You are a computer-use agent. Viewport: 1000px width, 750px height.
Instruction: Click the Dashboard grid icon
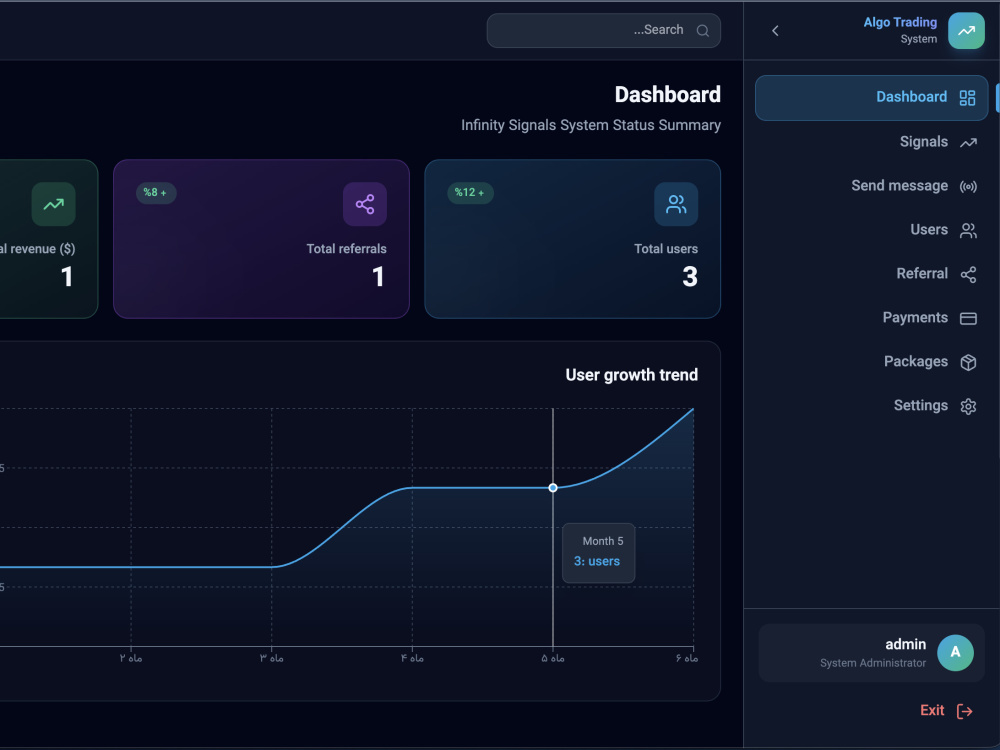(967, 98)
